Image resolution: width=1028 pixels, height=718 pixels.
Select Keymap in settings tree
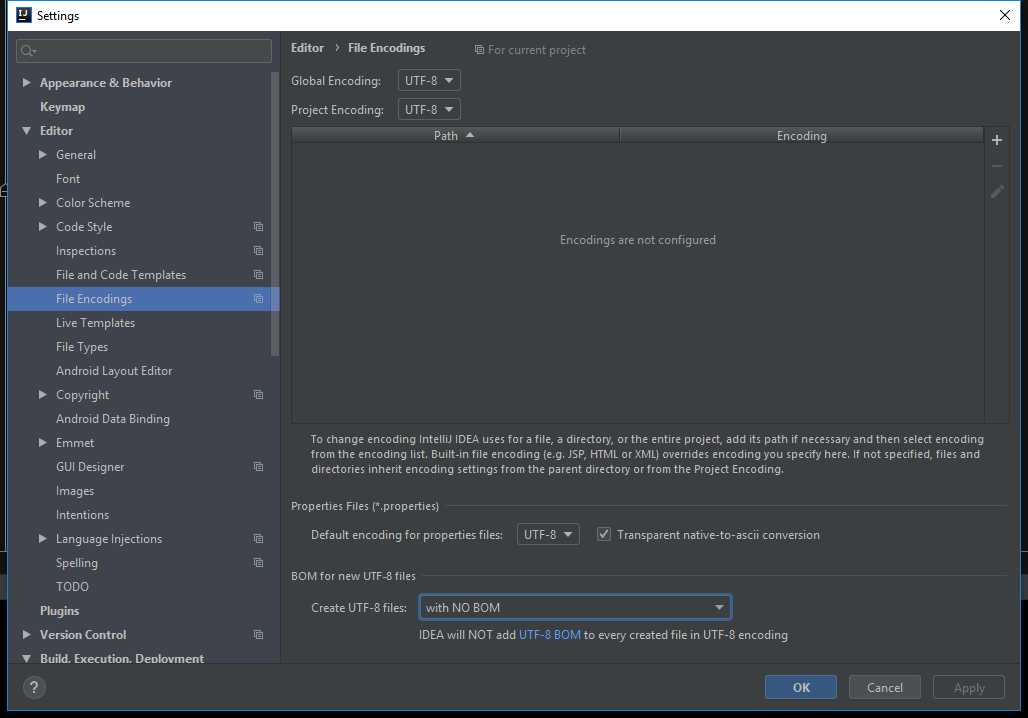(x=62, y=106)
